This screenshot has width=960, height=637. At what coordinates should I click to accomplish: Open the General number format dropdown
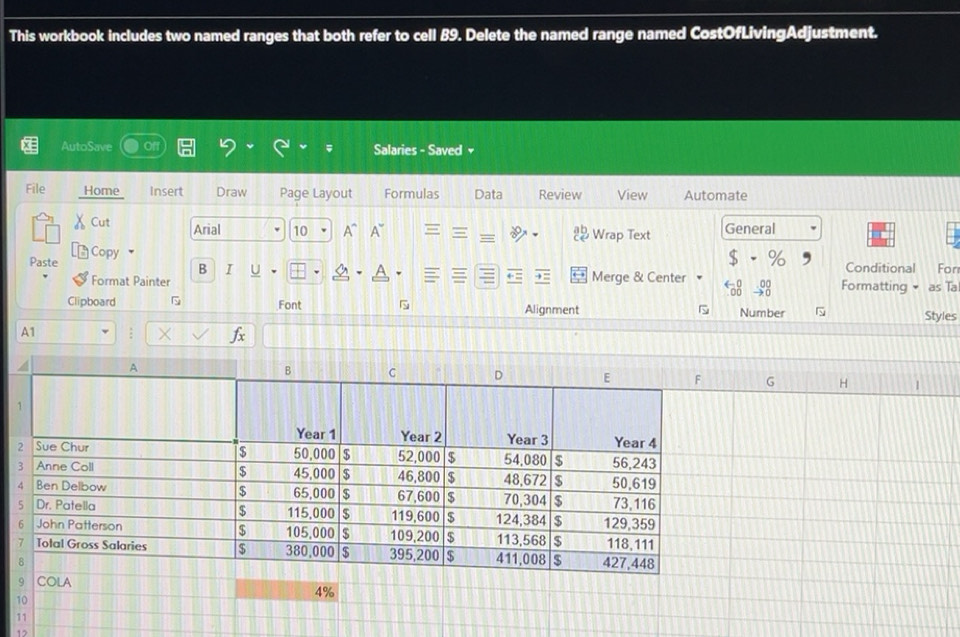click(814, 228)
